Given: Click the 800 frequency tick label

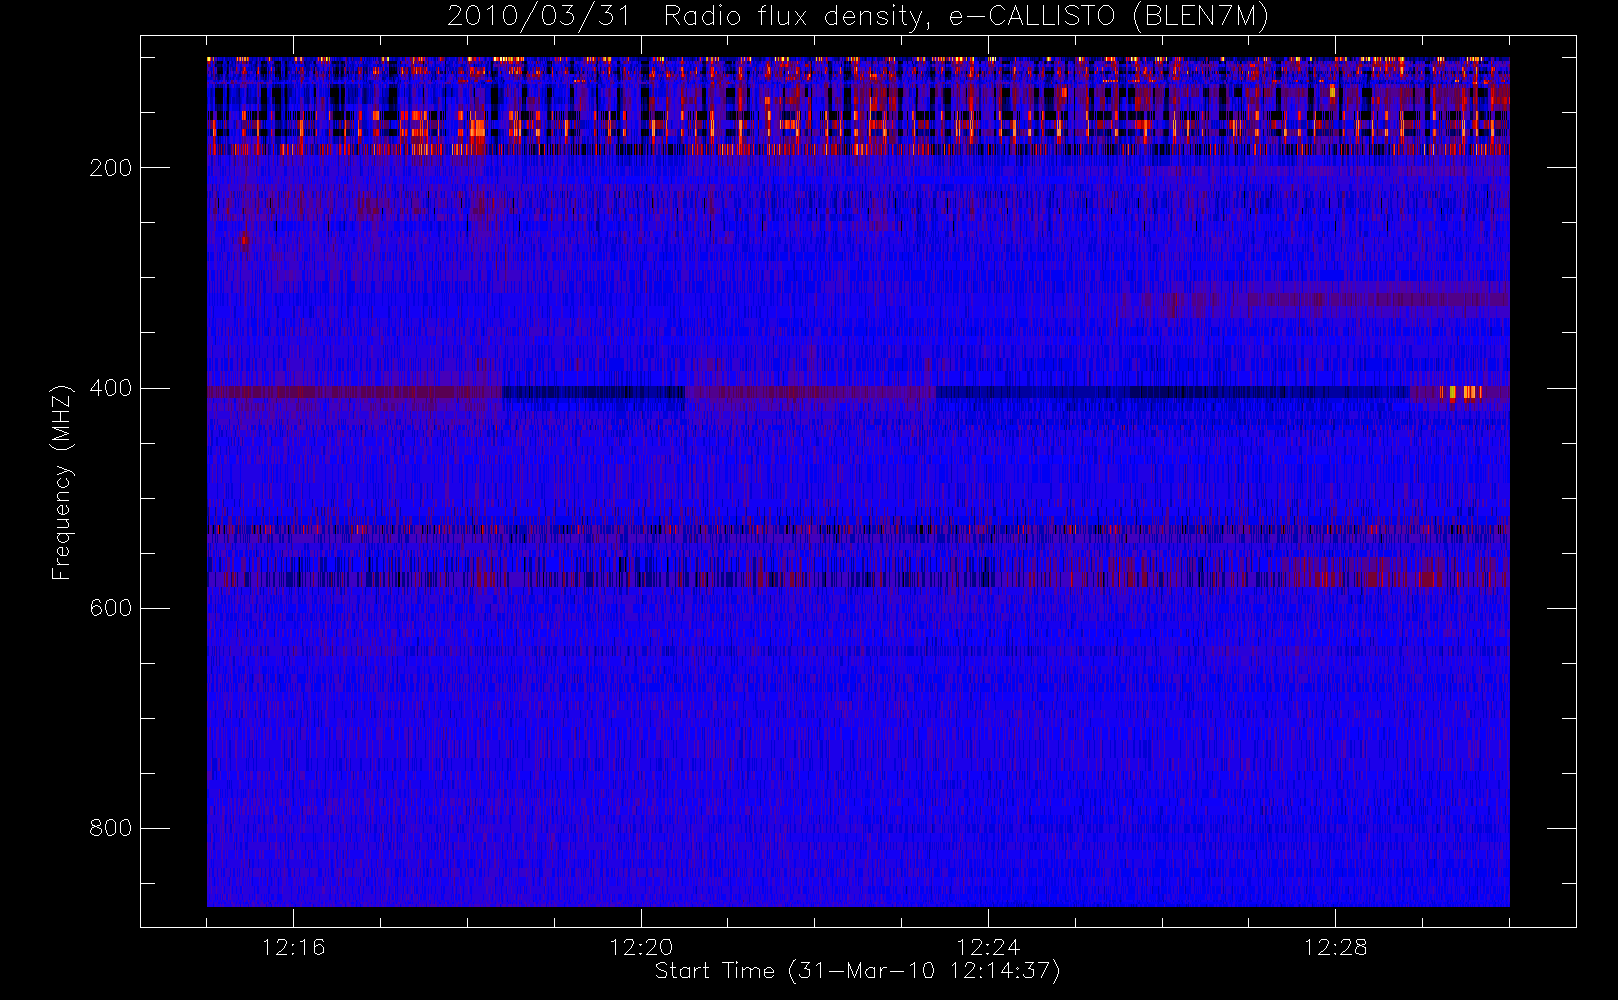Looking at the screenshot, I should pos(110,828).
